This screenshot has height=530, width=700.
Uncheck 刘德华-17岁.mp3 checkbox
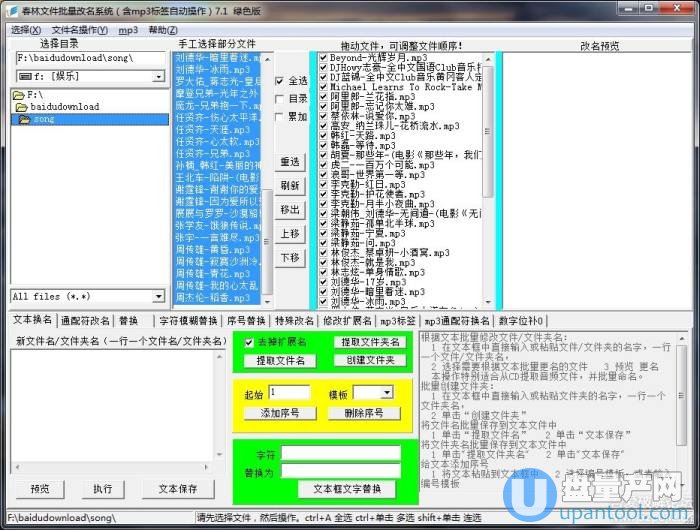click(x=324, y=282)
